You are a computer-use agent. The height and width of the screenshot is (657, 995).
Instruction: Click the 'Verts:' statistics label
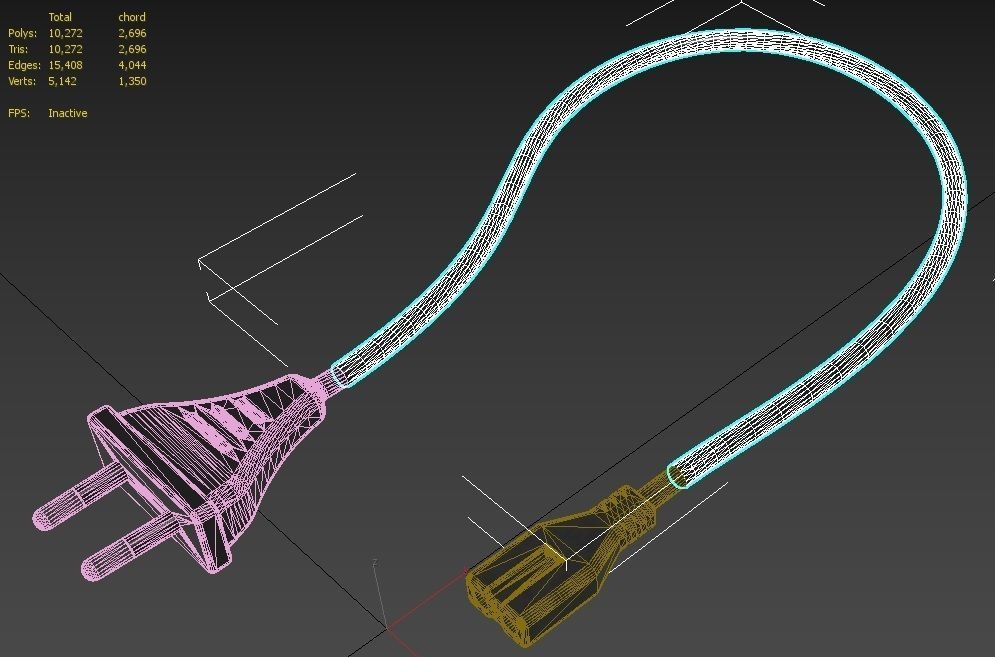pos(23,81)
